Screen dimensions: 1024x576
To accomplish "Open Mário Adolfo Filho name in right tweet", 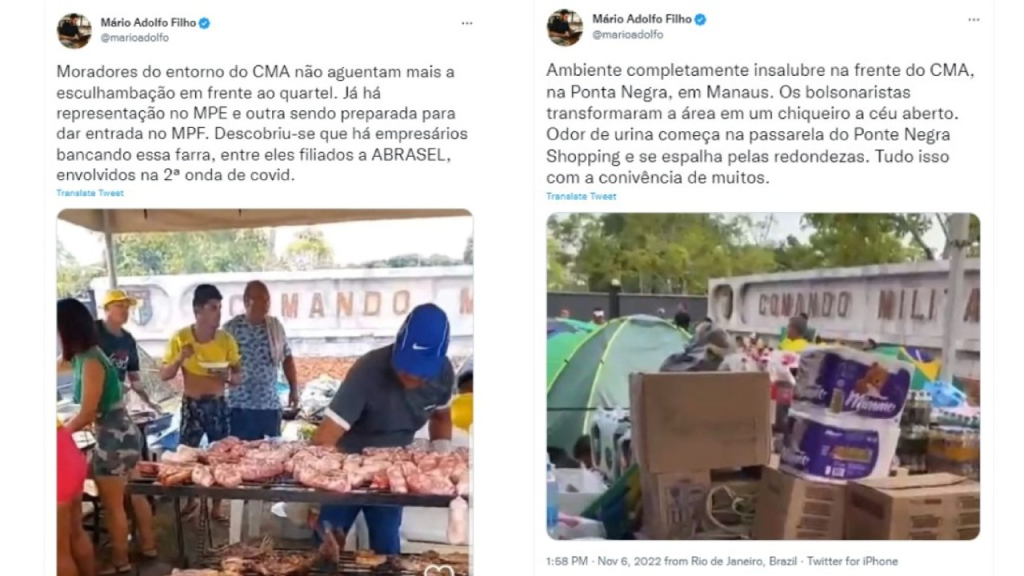I will (x=641, y=20).
